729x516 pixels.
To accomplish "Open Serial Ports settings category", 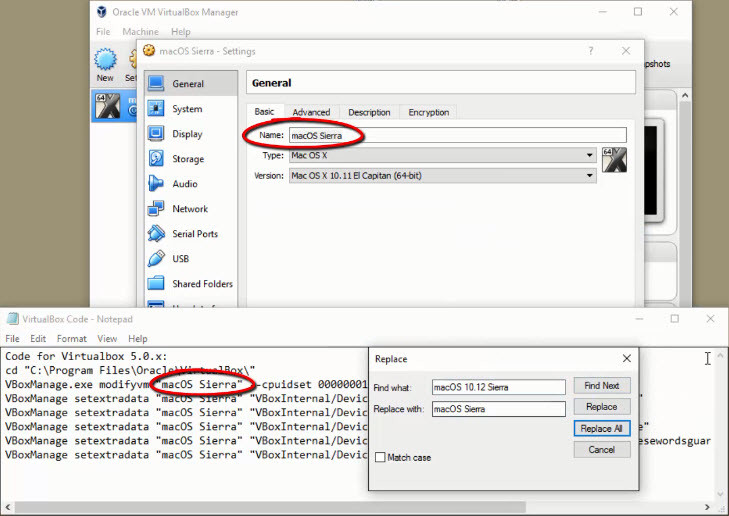I will click(191, 234).
